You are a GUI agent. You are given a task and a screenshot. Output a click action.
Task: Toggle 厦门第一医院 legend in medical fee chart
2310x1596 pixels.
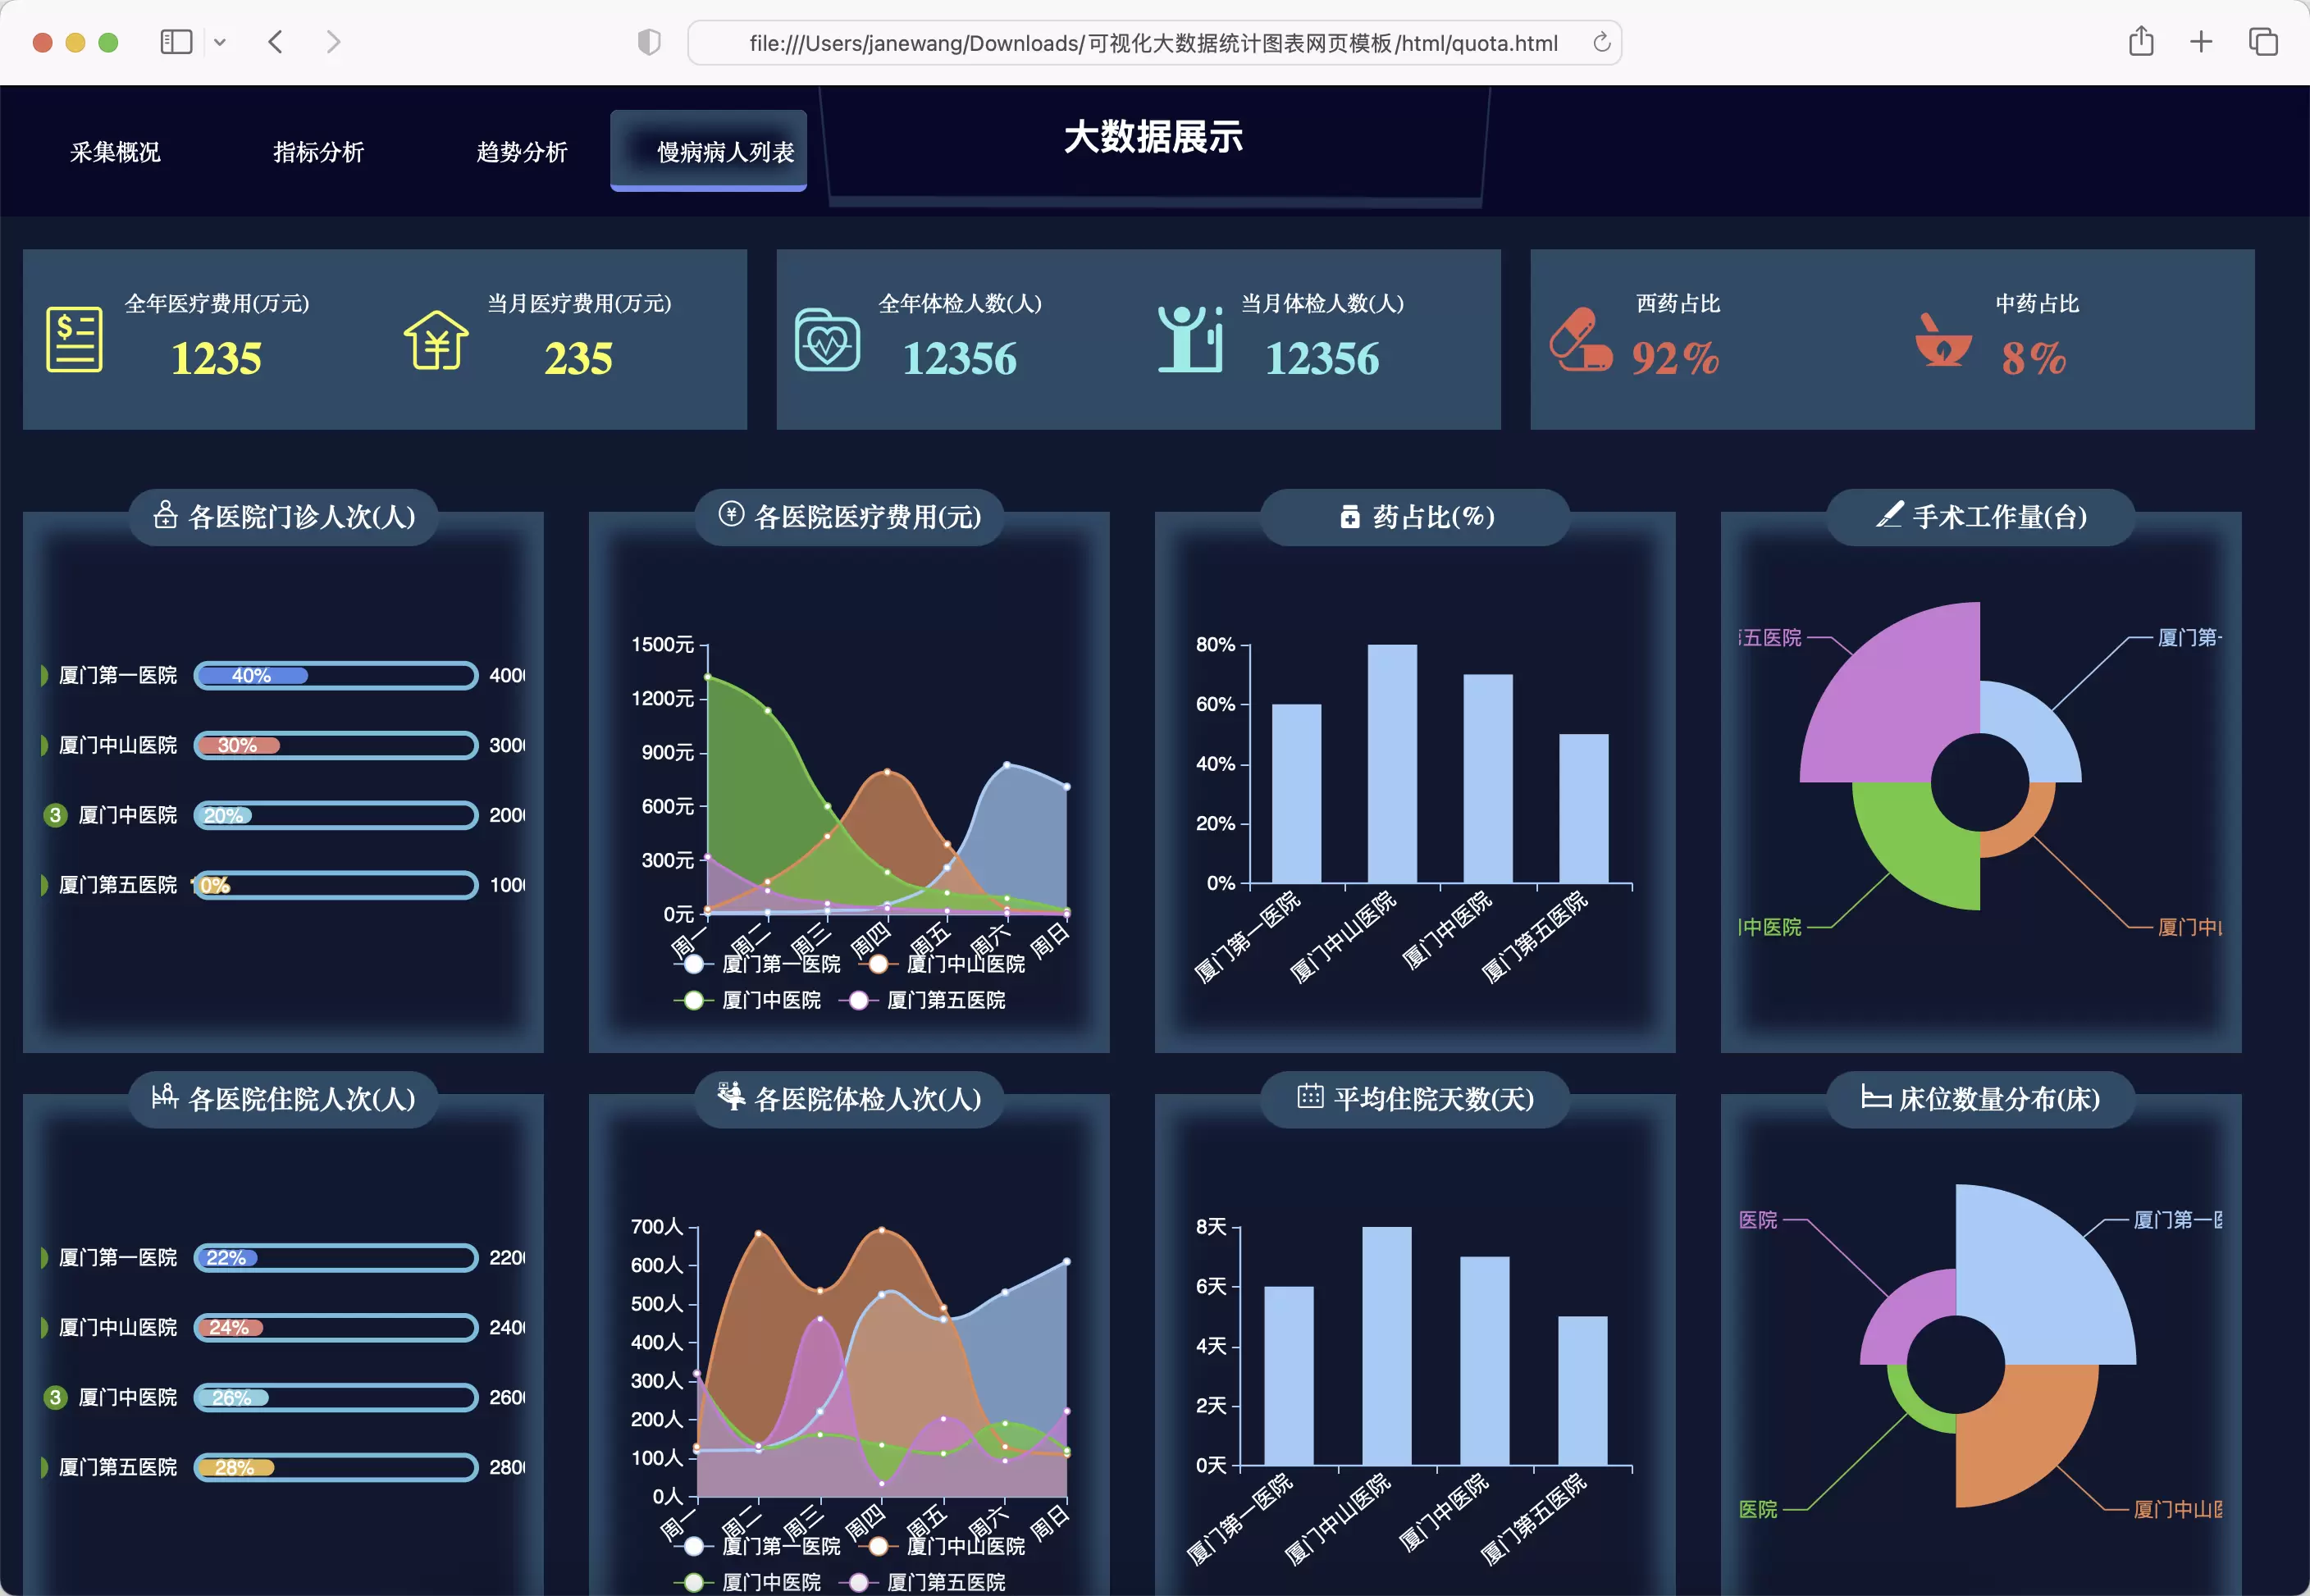(x=757, y=964)
